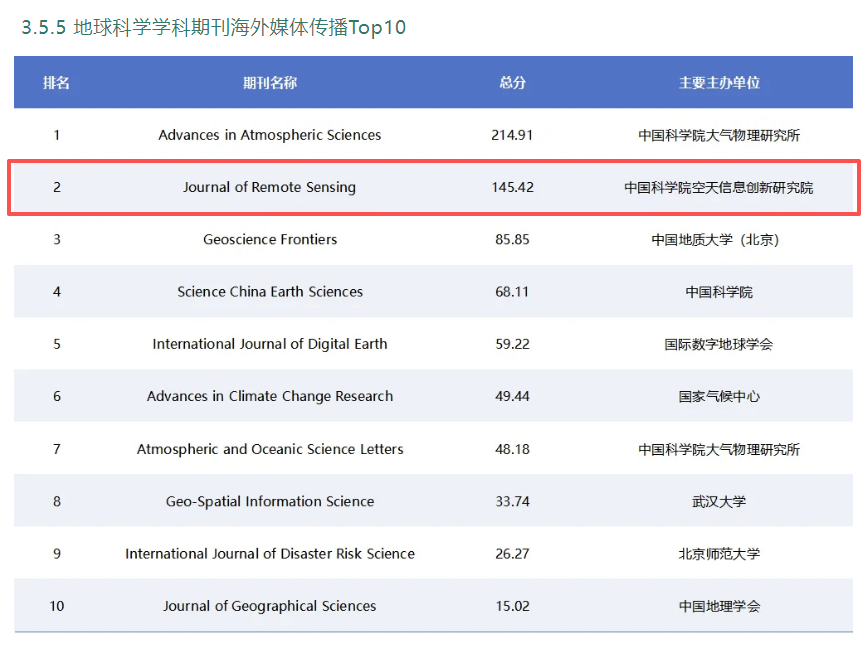Click International Journal of Digital Earth
Image resolution: width=867 pixels, height=649 pixels.
pos(269,344)
